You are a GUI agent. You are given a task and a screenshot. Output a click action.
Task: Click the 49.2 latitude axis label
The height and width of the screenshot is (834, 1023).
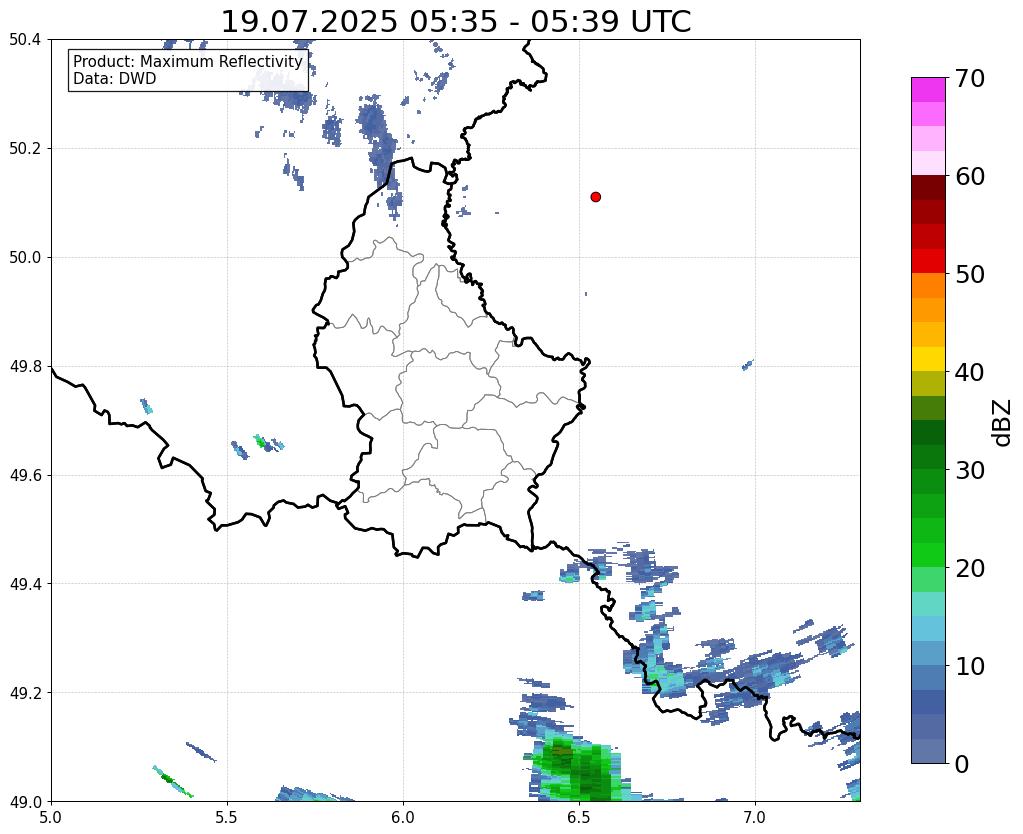[25, 693]
